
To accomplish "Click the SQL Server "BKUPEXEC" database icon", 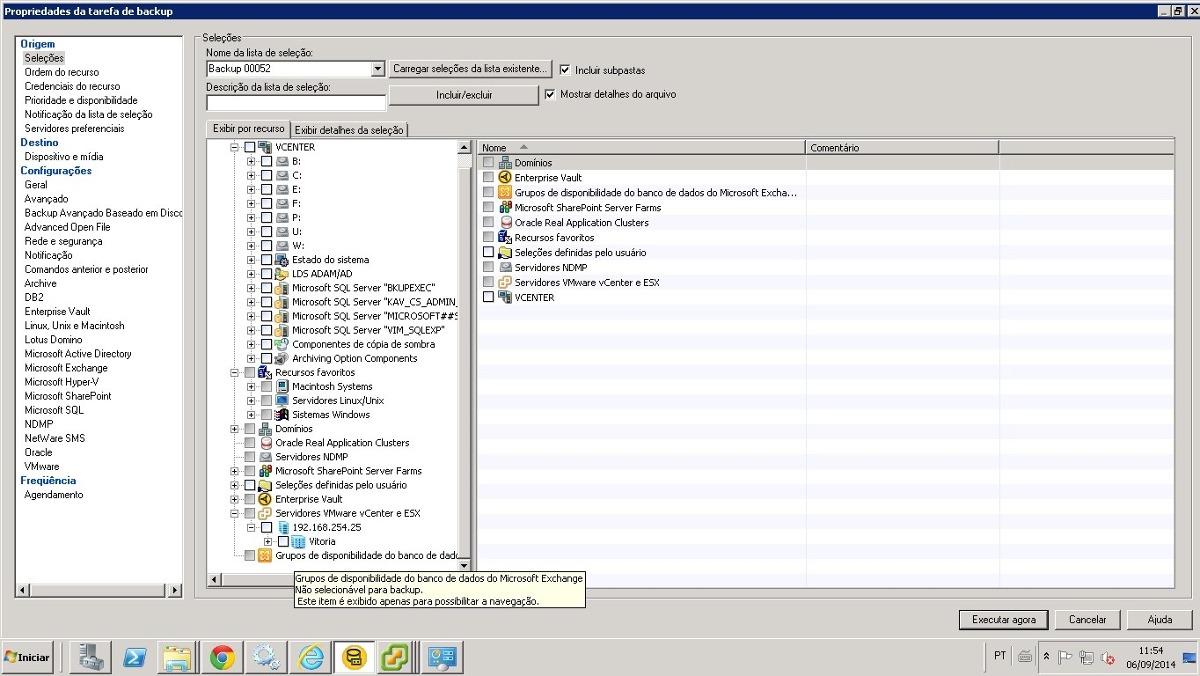I will click(282, 288).
